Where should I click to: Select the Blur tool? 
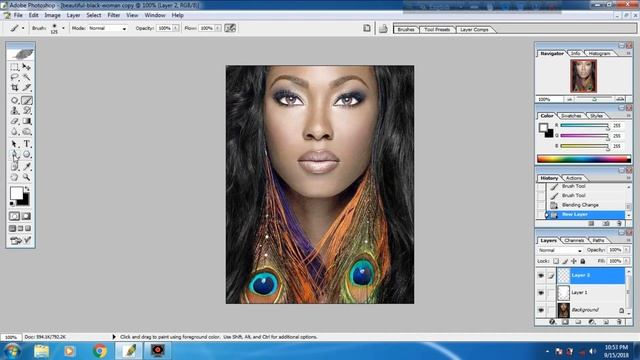14,132
